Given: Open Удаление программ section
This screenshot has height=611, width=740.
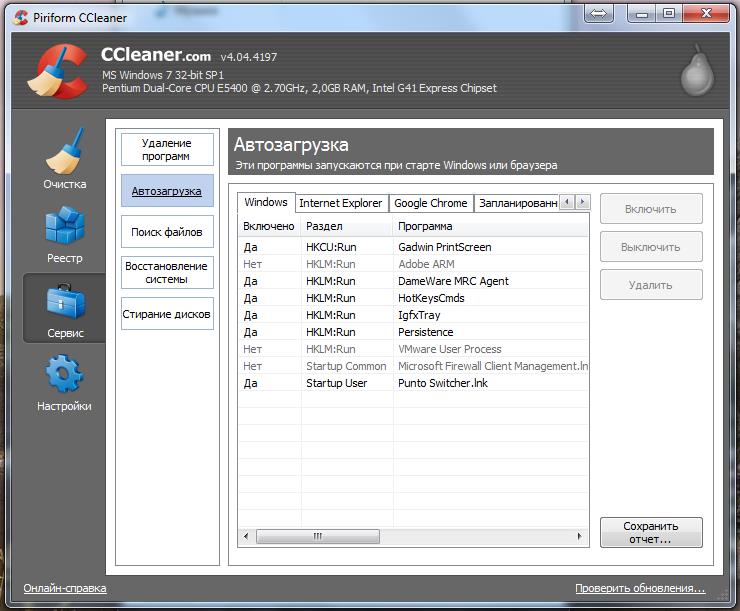Looking at the screenshot, I should click(x=167, y=150).
